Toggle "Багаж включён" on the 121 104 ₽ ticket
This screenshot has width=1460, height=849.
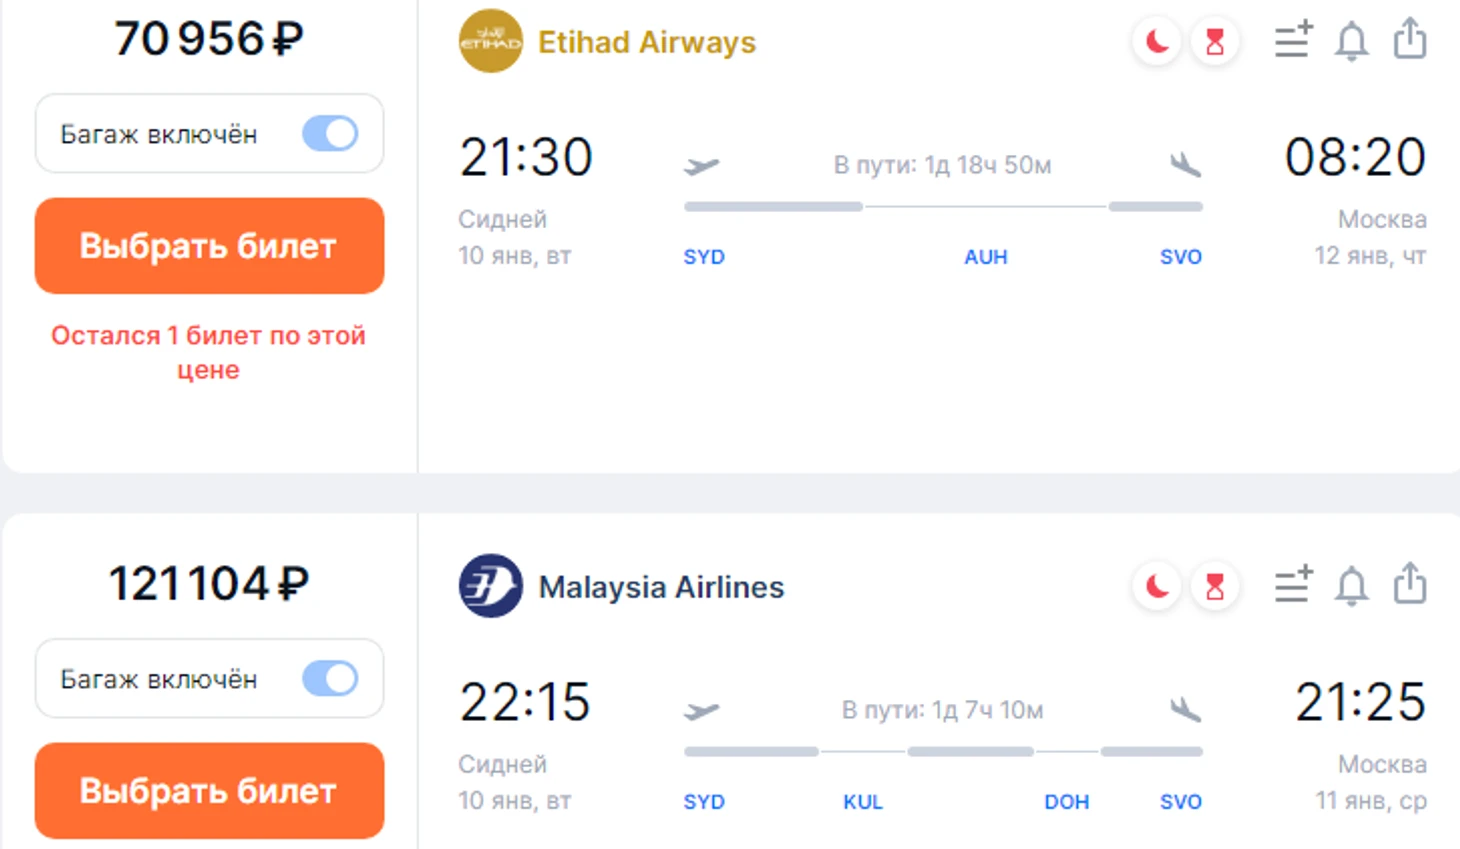330,678
